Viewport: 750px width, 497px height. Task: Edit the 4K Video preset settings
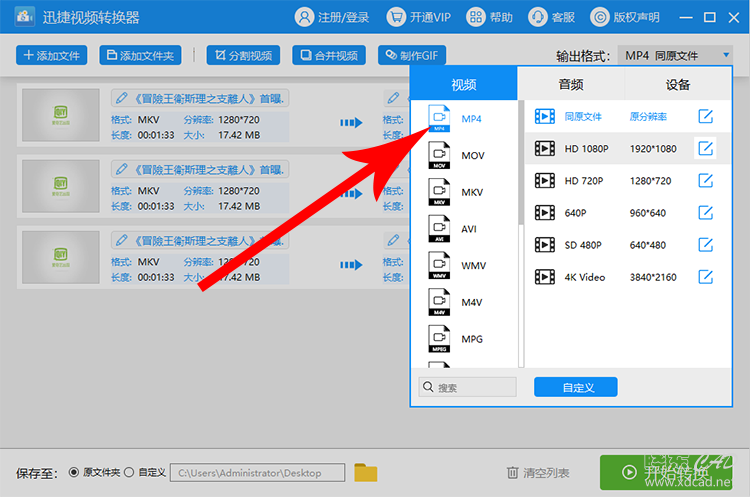coord(706,276)
